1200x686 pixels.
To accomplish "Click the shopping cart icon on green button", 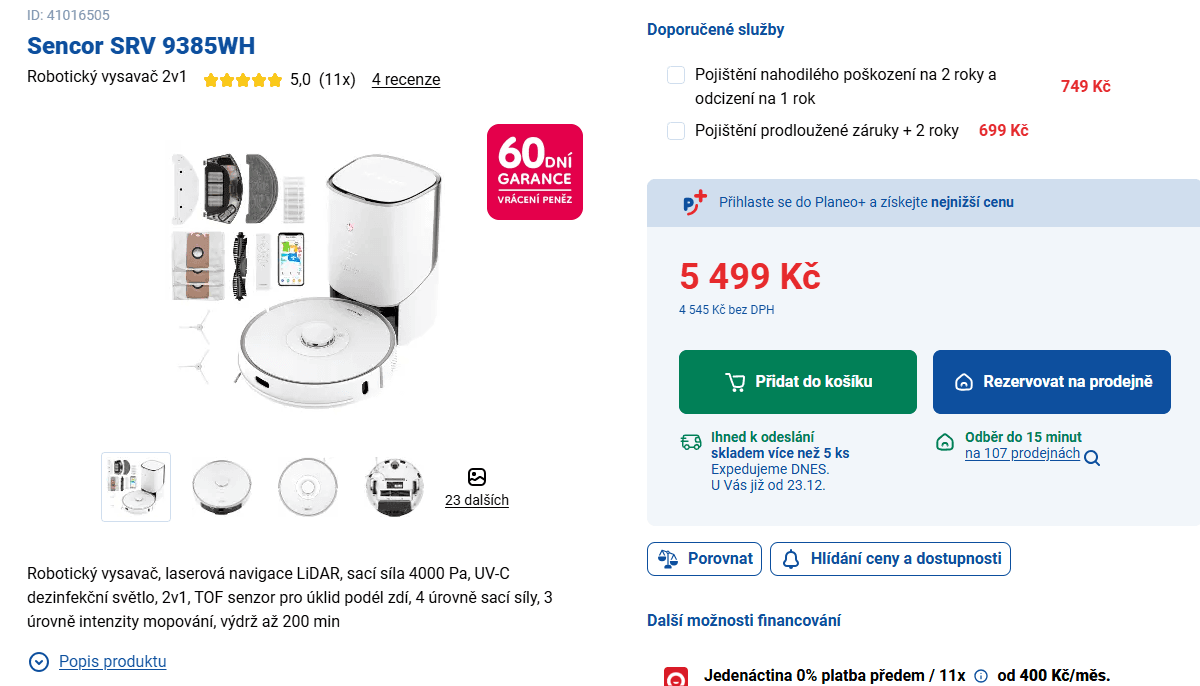I will point(737,381).
